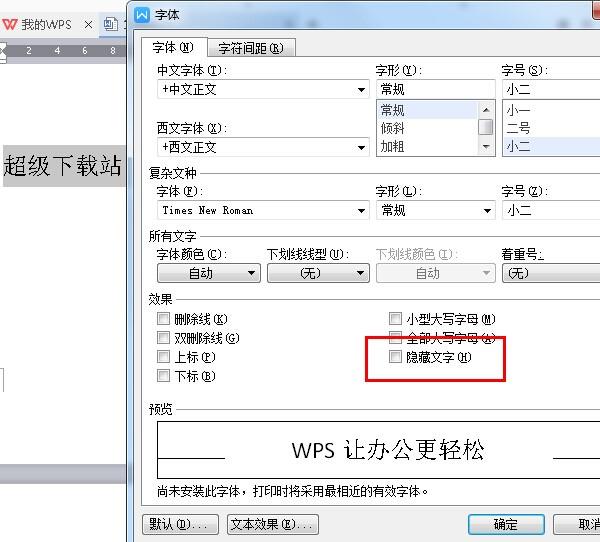Open the 我的WPS tab
The height and width of the screenshot is (542, 600).
(46, 25)
